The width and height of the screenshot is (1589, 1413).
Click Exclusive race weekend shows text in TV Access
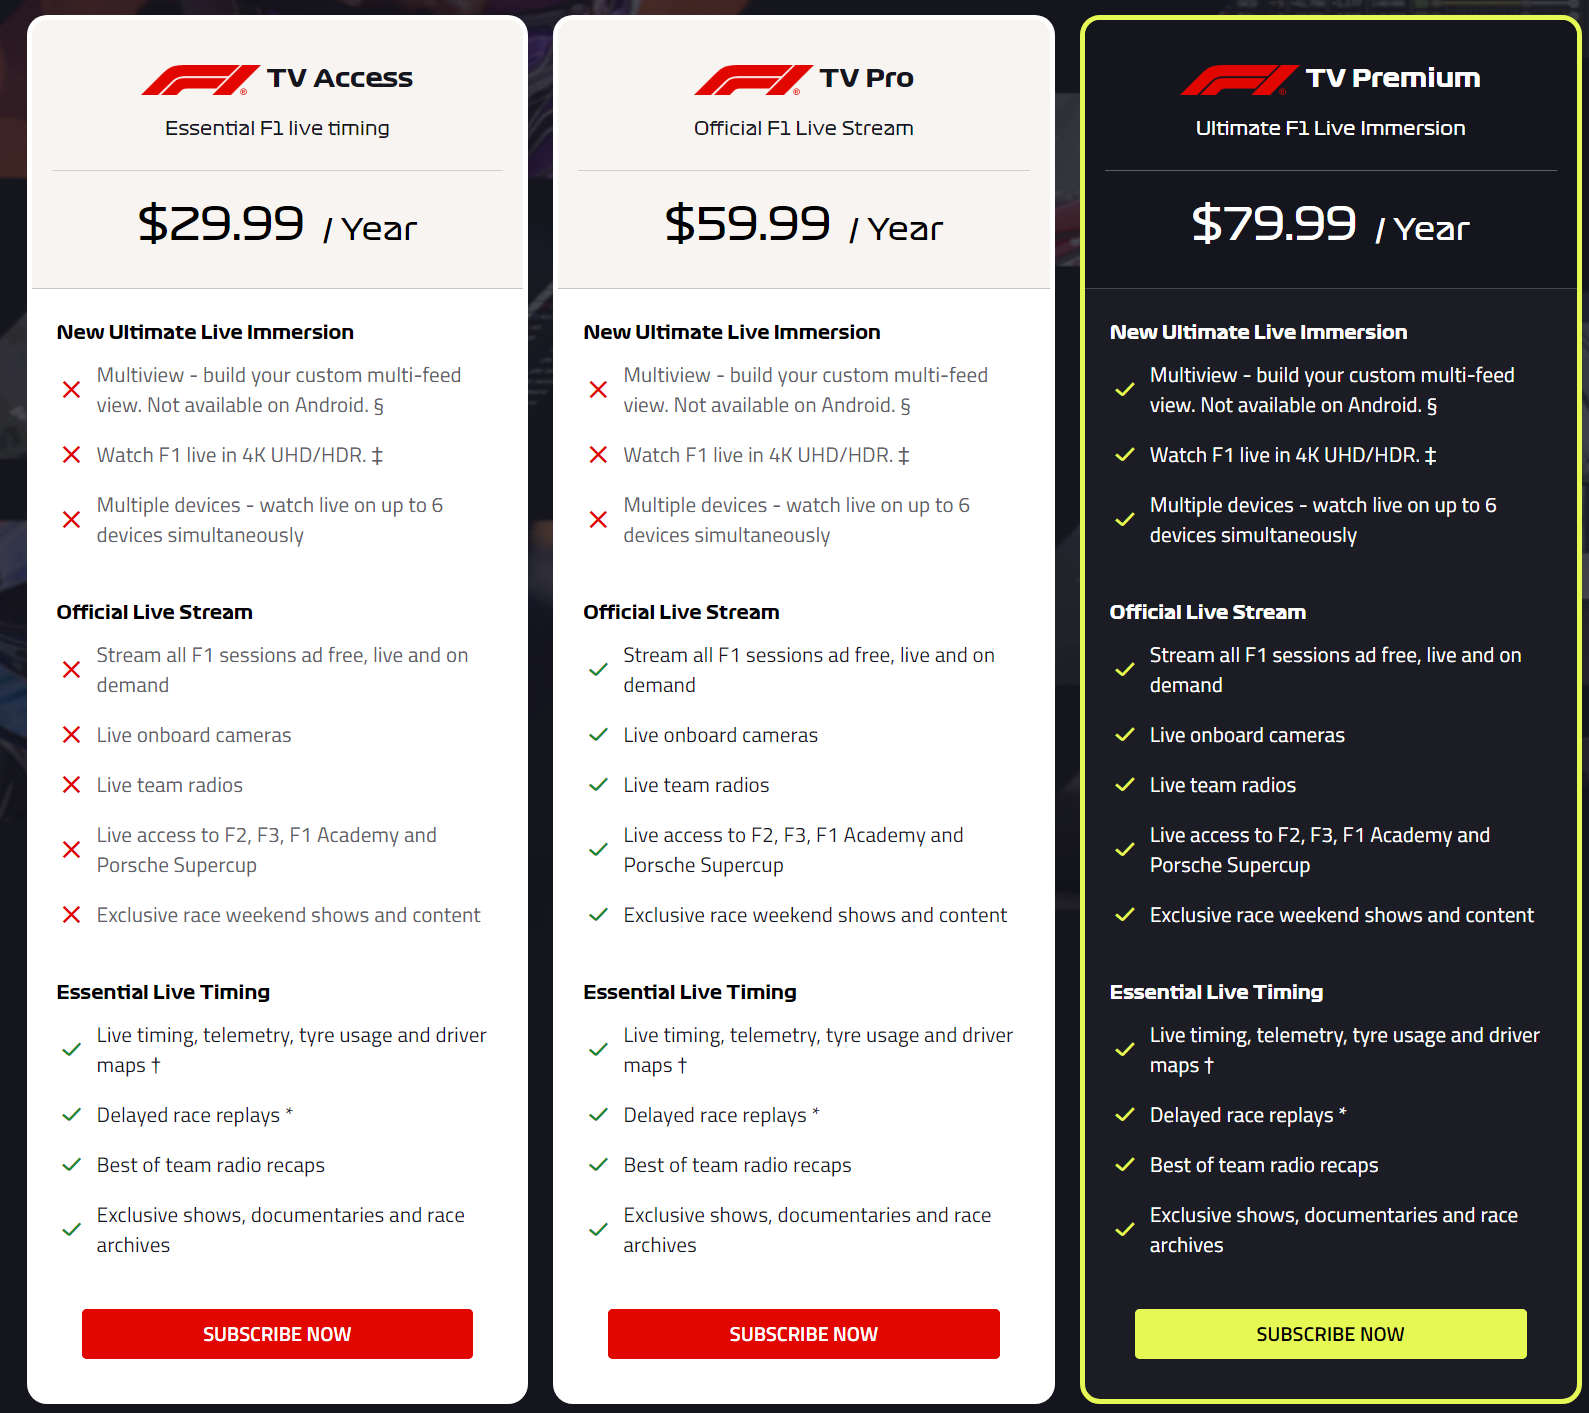(288, 915)
